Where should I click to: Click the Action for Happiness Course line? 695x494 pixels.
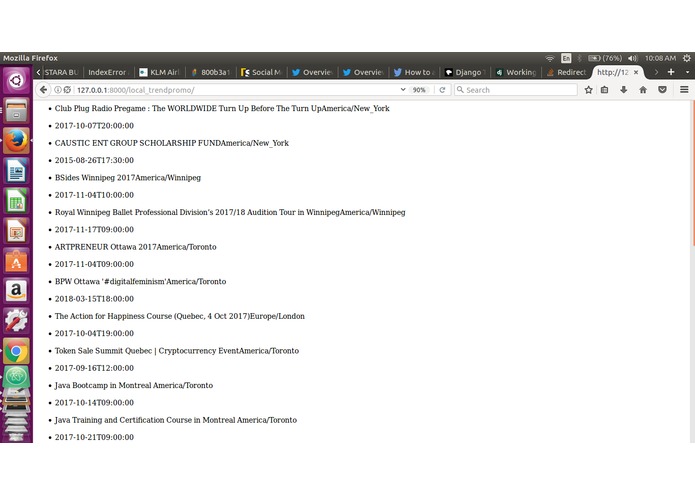coord(180,316)
